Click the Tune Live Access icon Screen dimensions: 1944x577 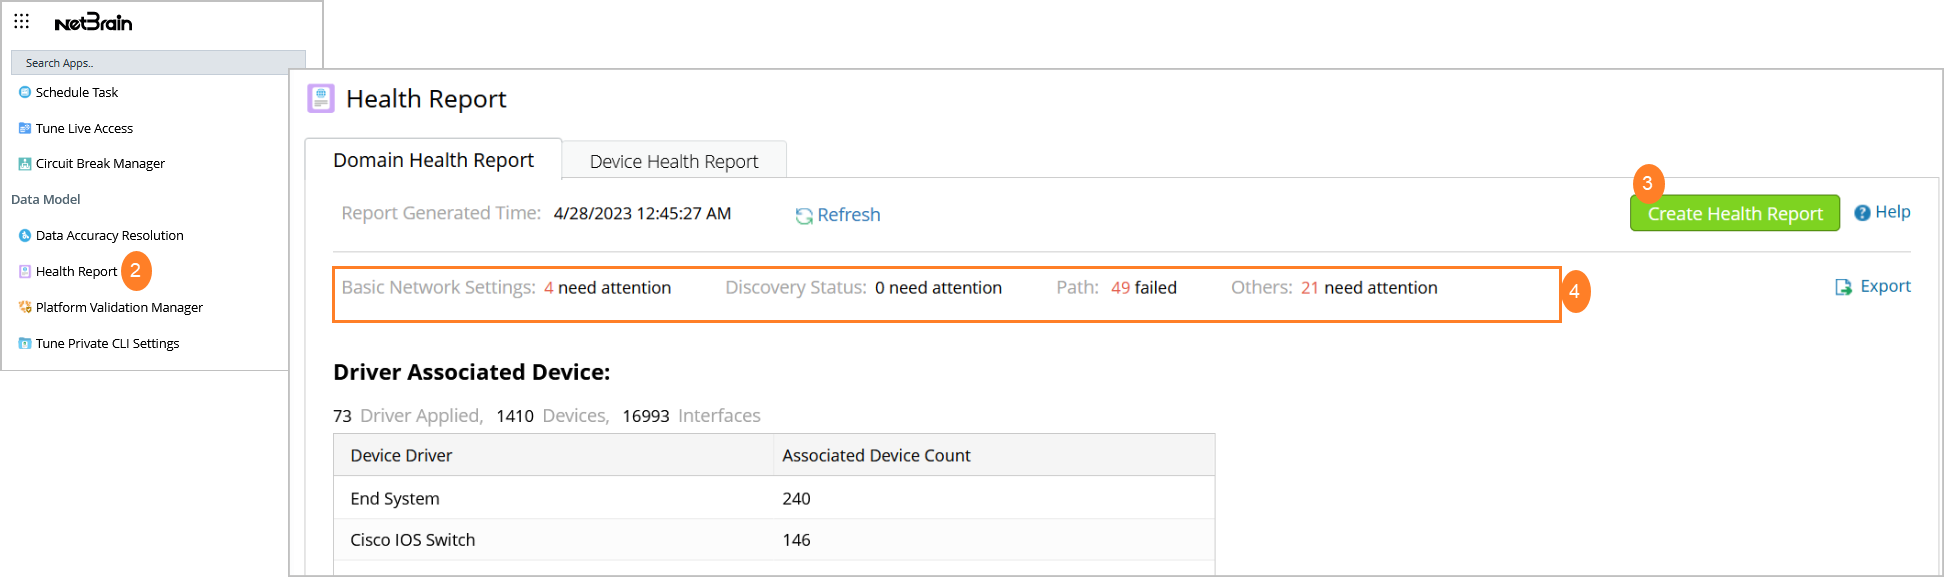pos(25,128)
